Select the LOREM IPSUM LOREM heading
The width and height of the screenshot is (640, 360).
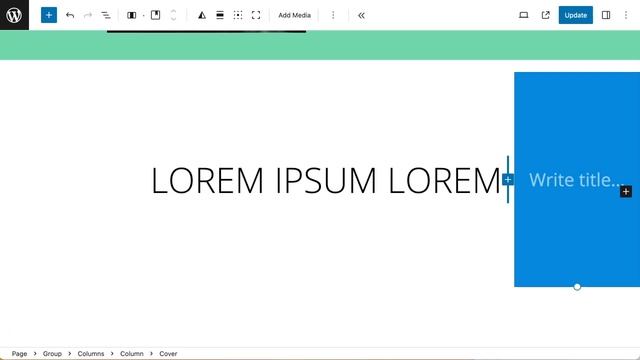[x=326, y=180]
